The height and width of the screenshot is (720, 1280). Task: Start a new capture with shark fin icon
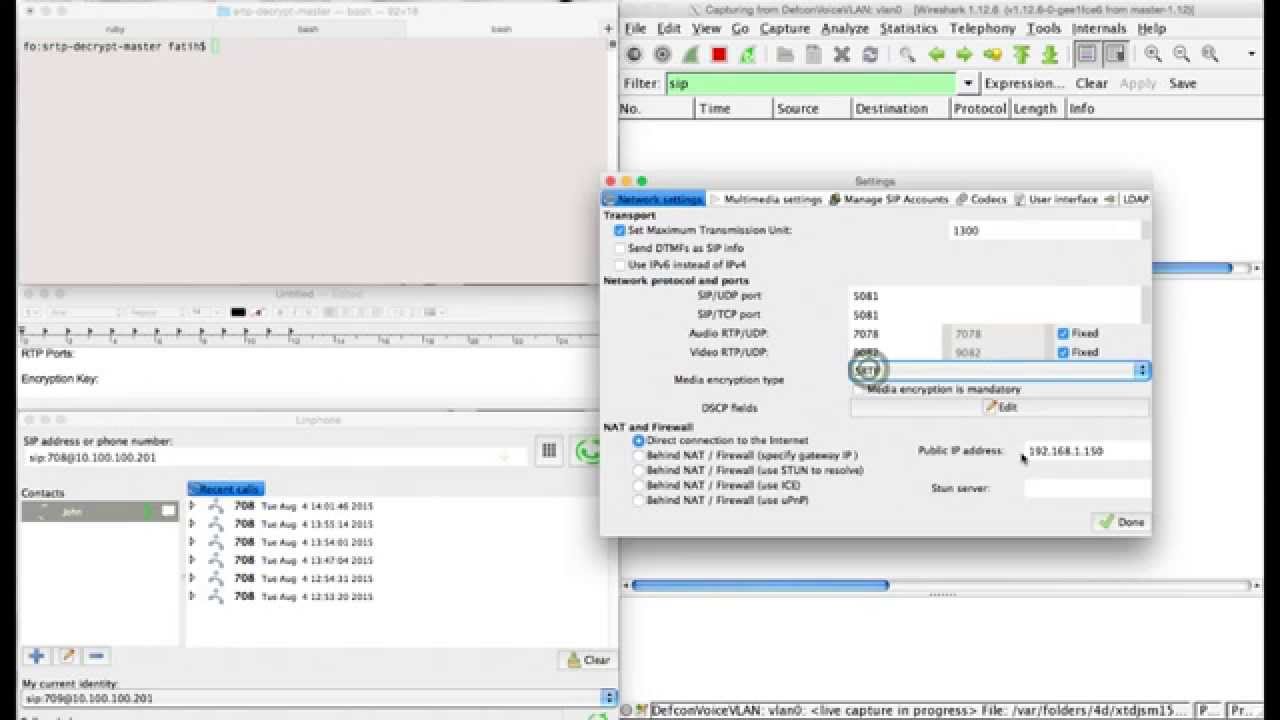pyautogui.click(x=691, y=54)
